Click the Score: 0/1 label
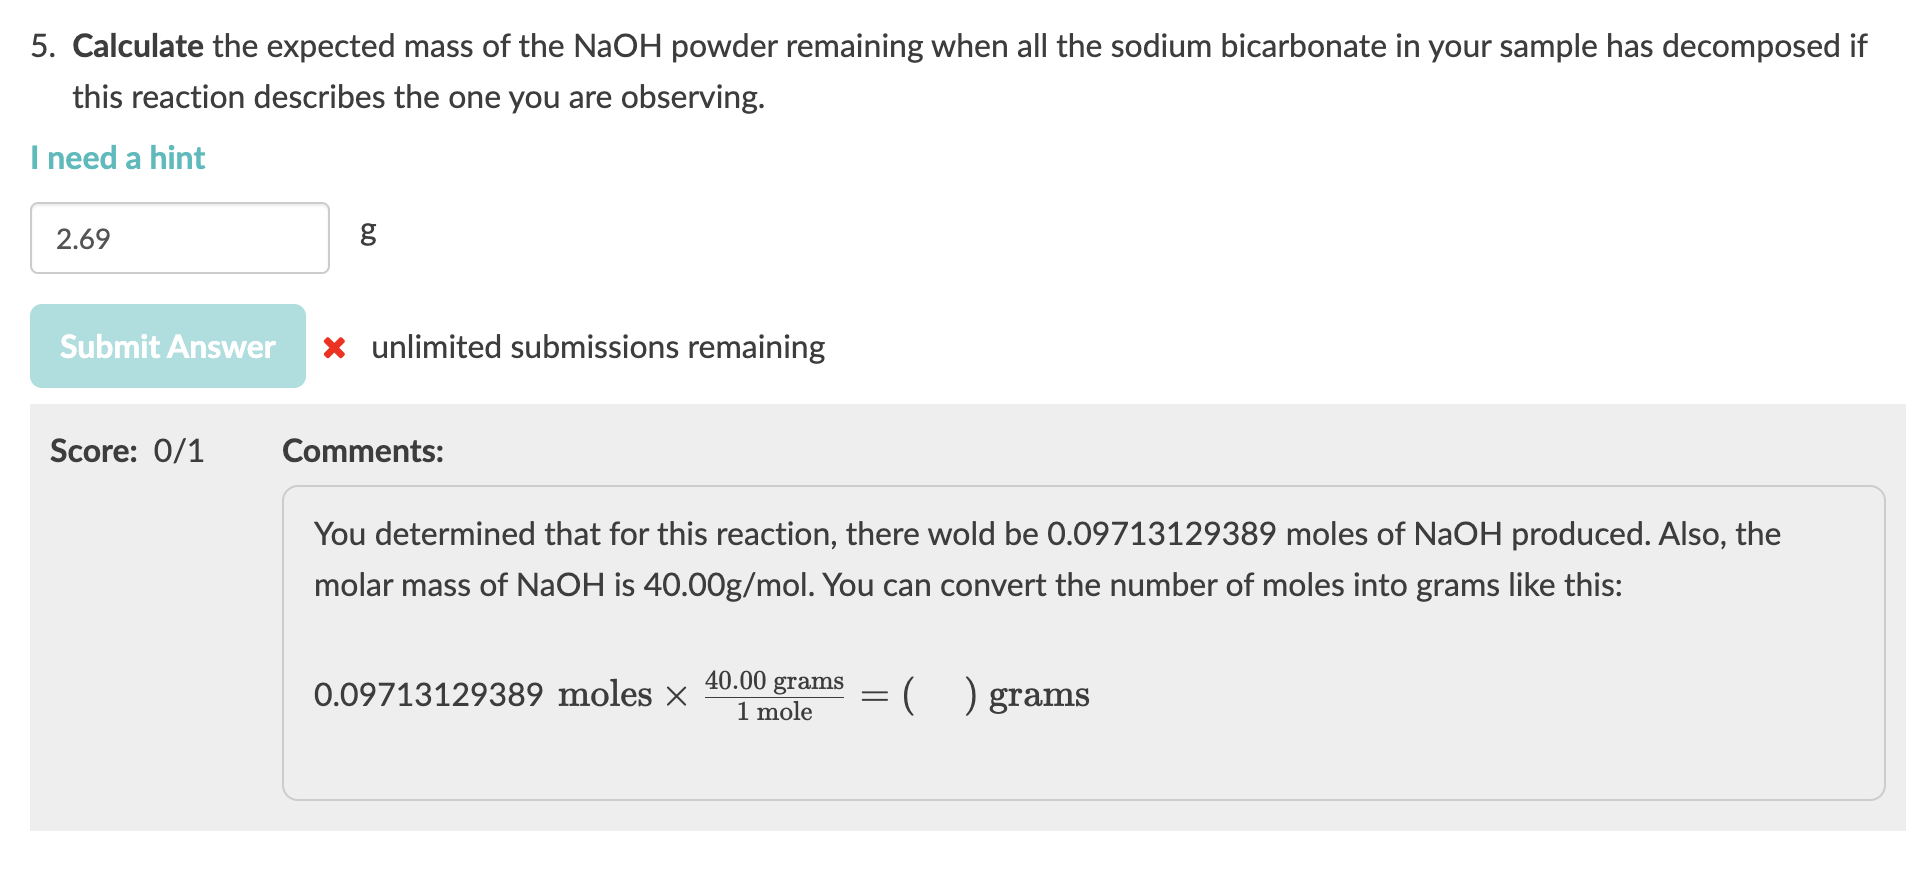 (x=127, y=451)
